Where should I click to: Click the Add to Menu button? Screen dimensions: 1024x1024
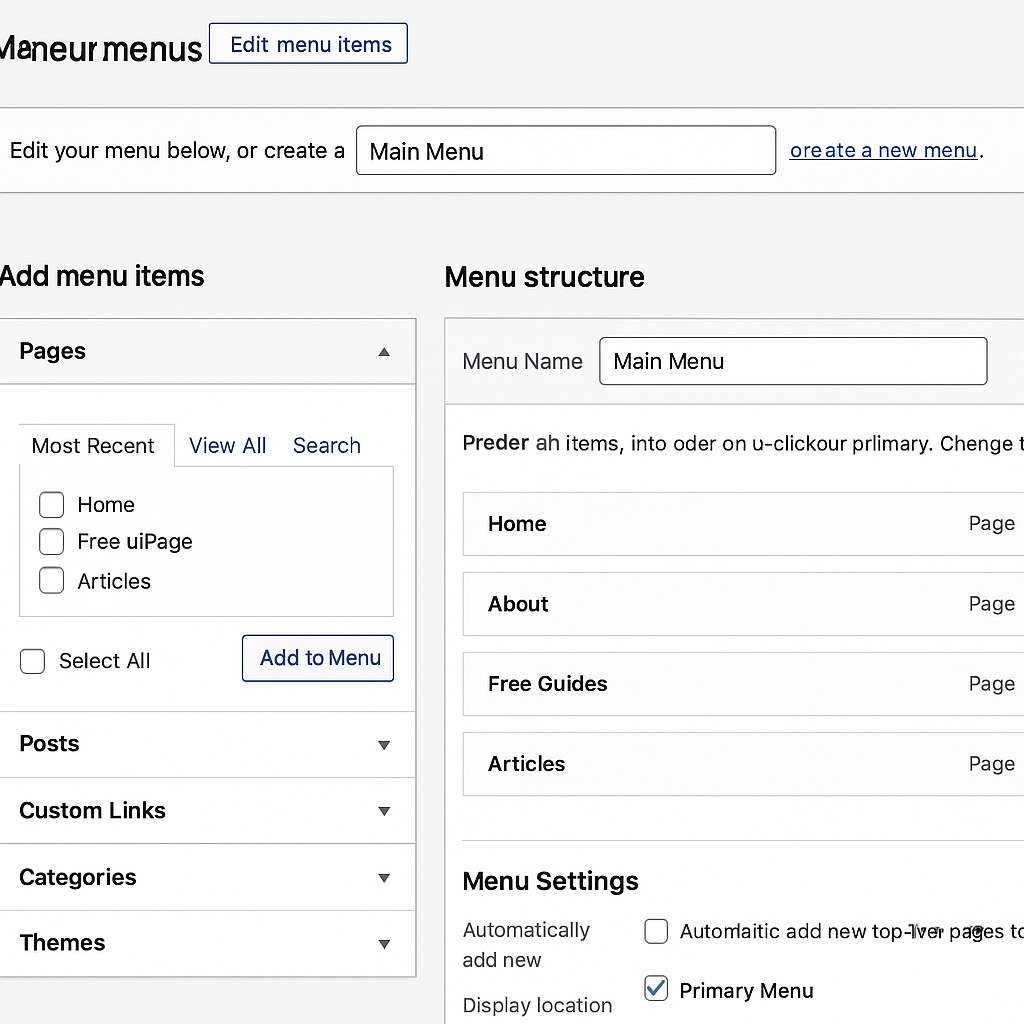coord(318,658)
